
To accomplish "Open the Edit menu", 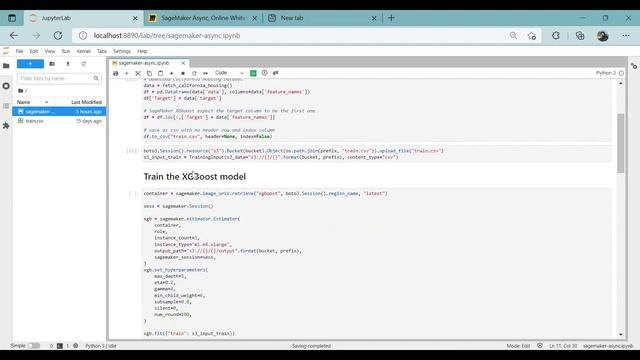I will 34,51.
